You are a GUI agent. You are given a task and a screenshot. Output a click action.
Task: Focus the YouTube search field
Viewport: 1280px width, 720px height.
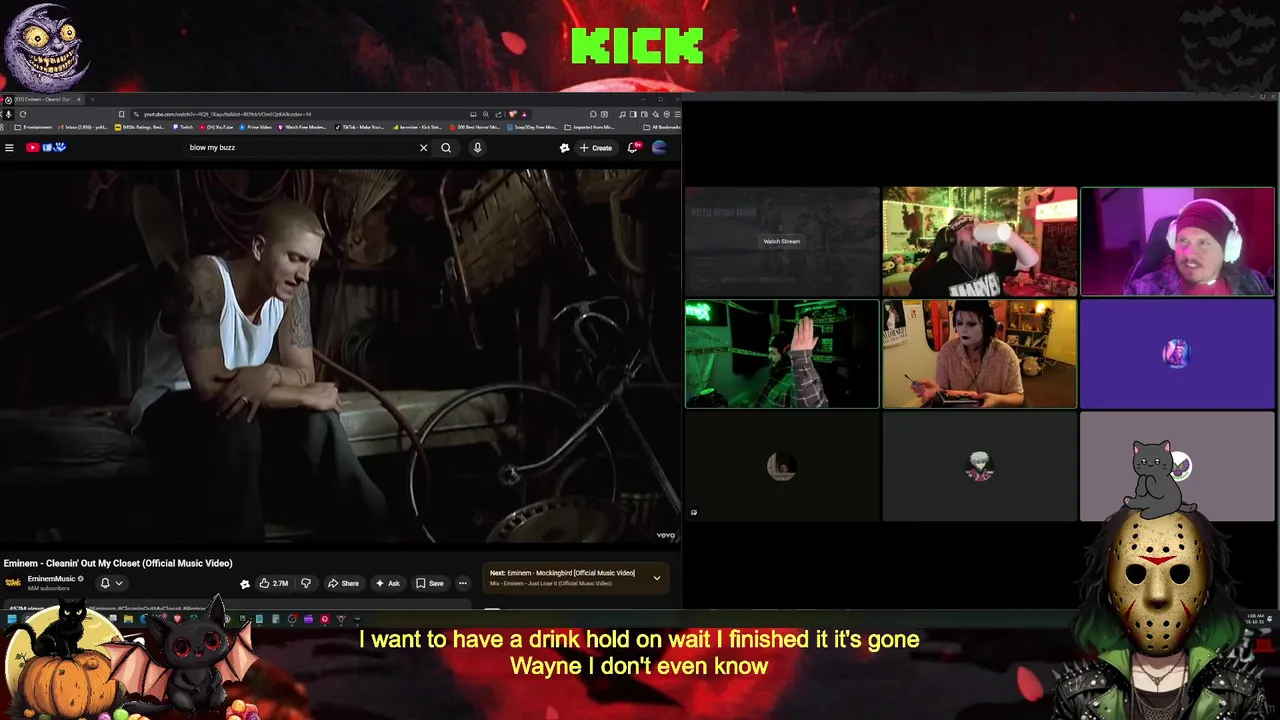(x=300, y=148)
